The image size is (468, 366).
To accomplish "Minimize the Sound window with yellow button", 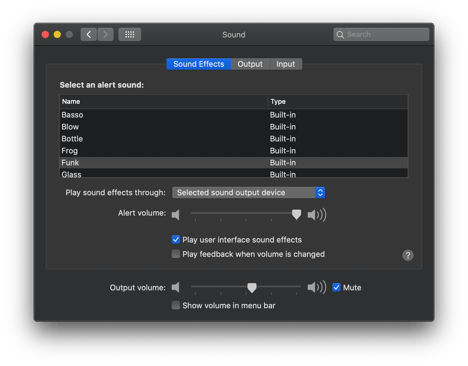I will coord(57,35).
